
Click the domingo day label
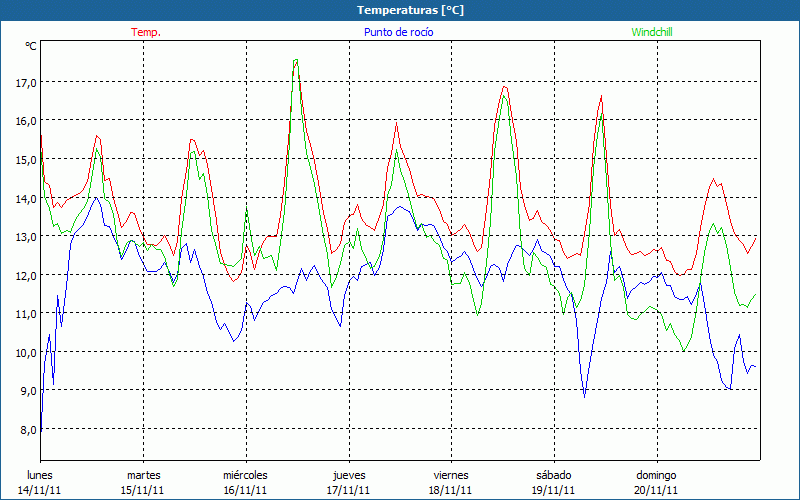(x=656, y=474)
